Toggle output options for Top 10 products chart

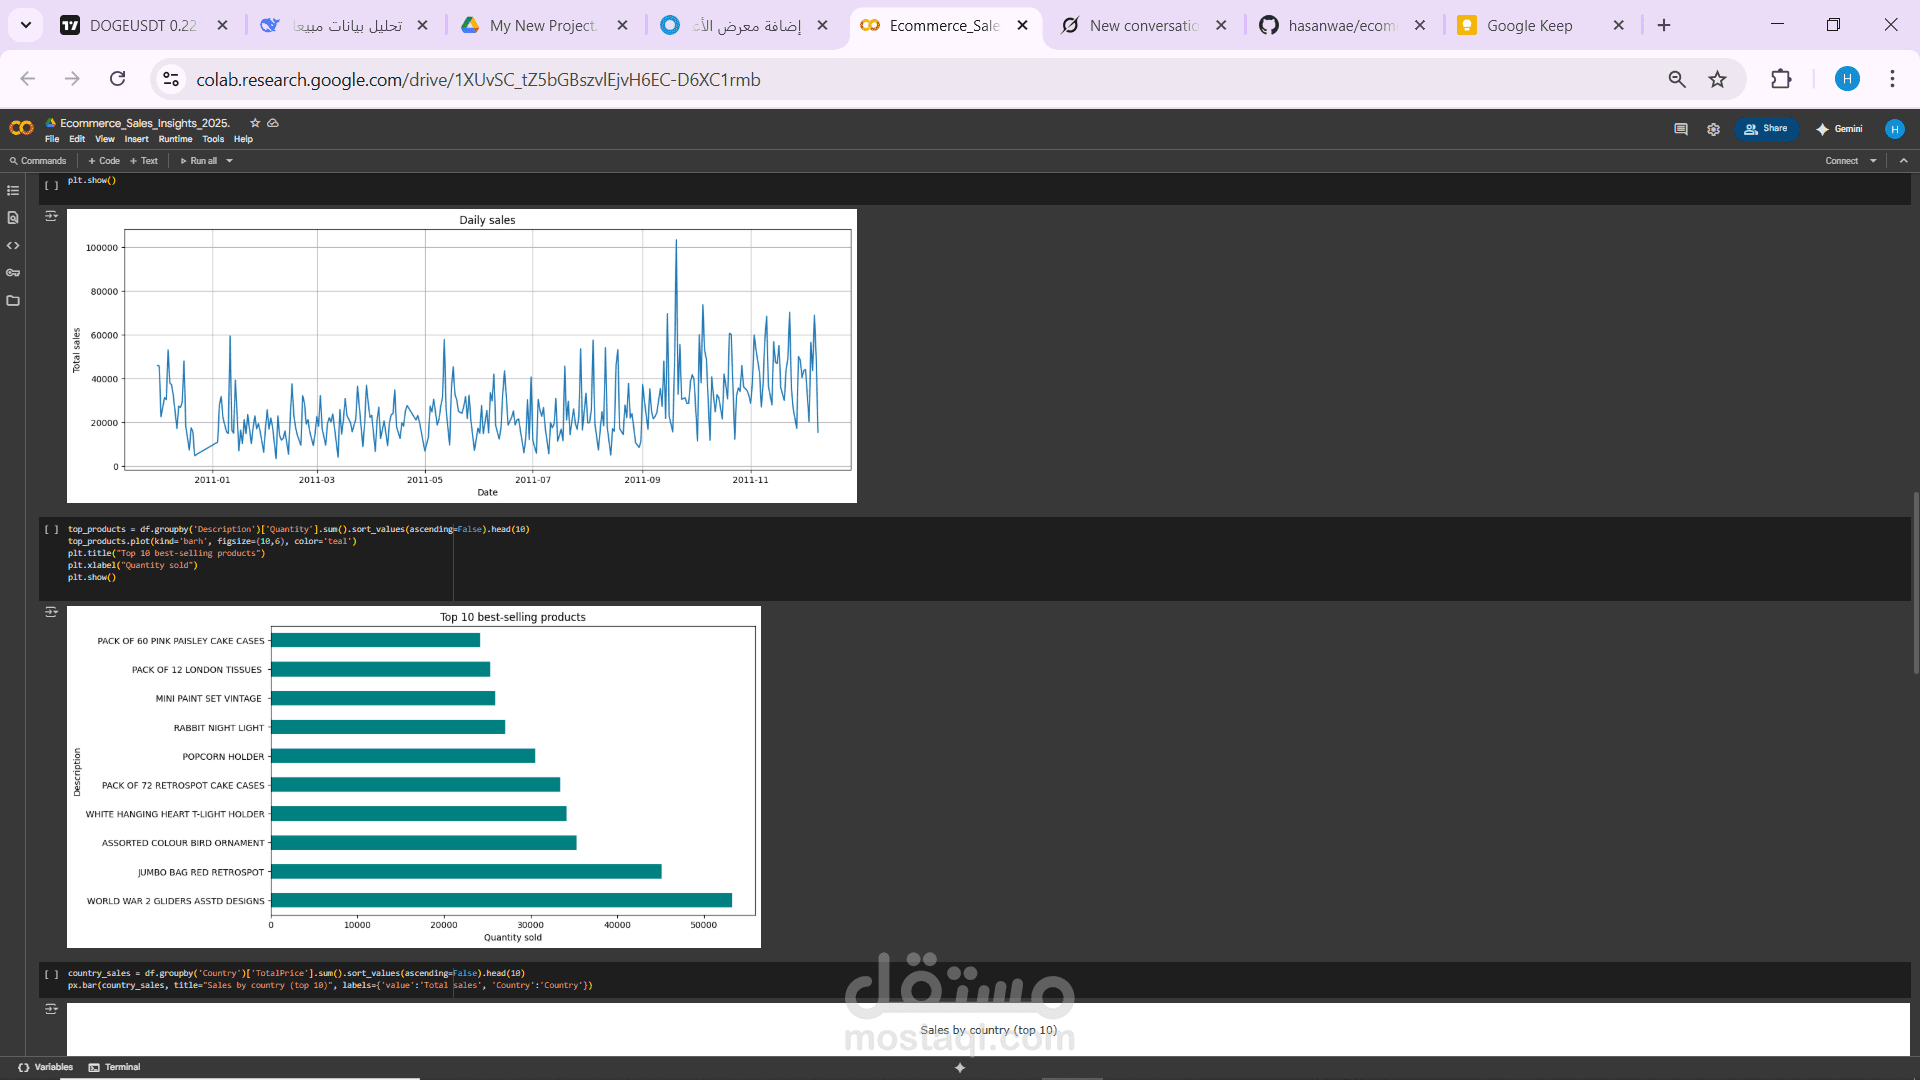point(51,612)
